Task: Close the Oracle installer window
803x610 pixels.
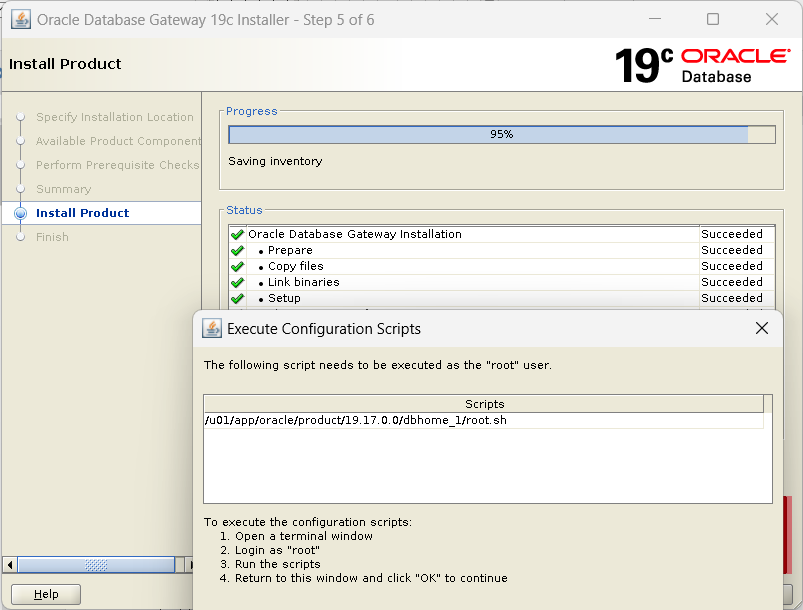Action: point(771,19)
